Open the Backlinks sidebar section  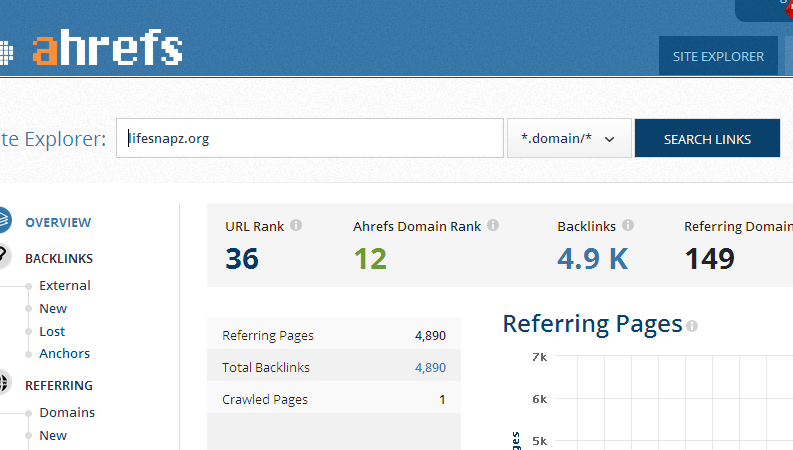coord(59,258)
